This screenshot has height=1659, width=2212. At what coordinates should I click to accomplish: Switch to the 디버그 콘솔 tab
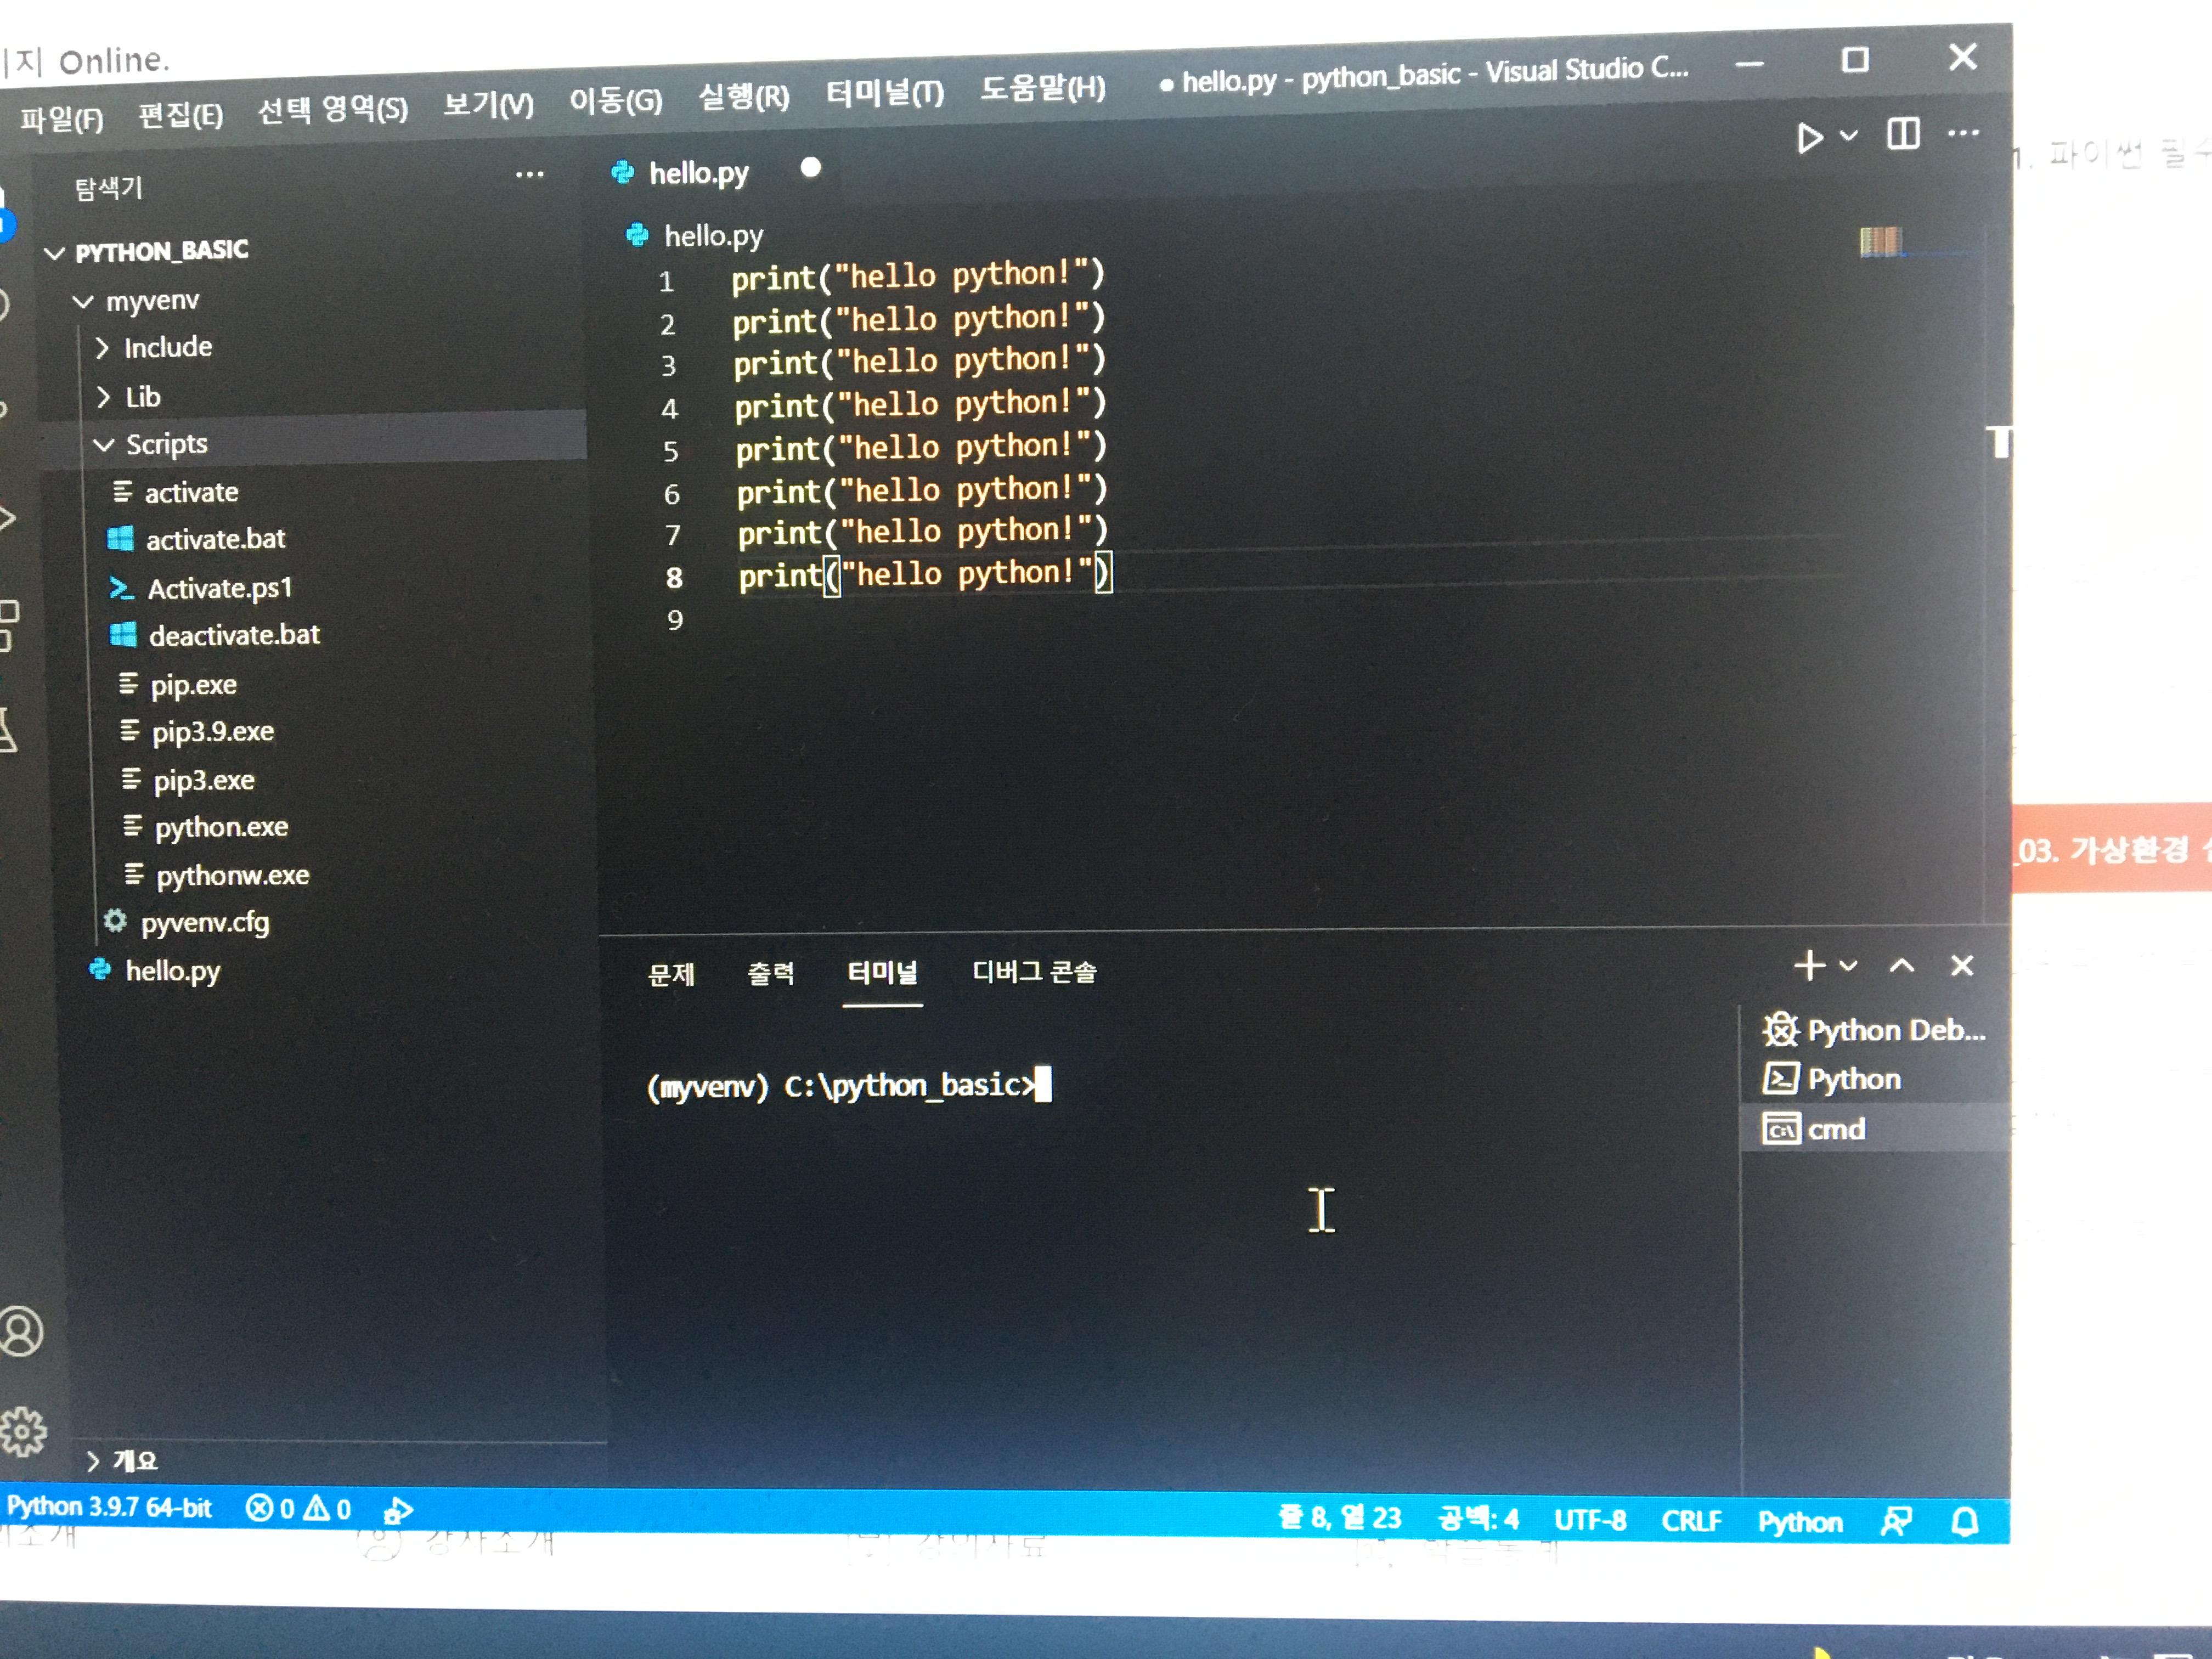coord(1034,972)
